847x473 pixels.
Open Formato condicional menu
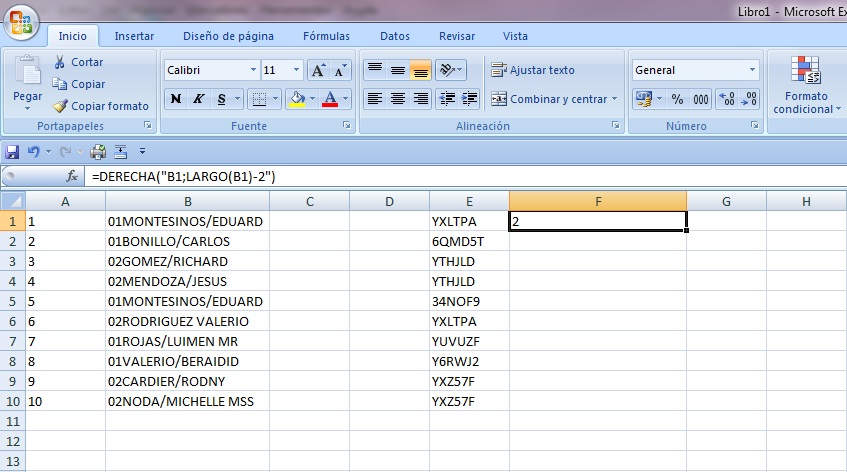pos(806,85)
